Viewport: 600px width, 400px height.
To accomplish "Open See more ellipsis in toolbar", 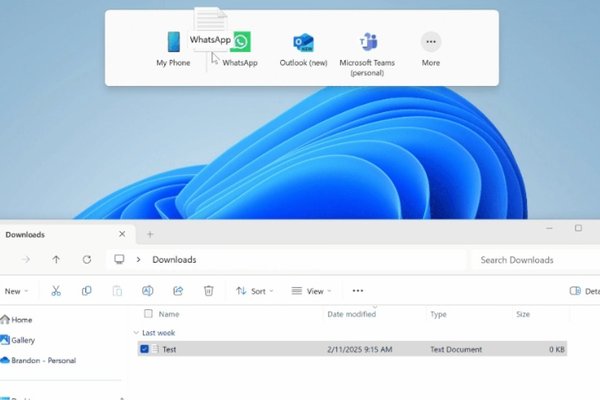I will [x=358, y=291].
